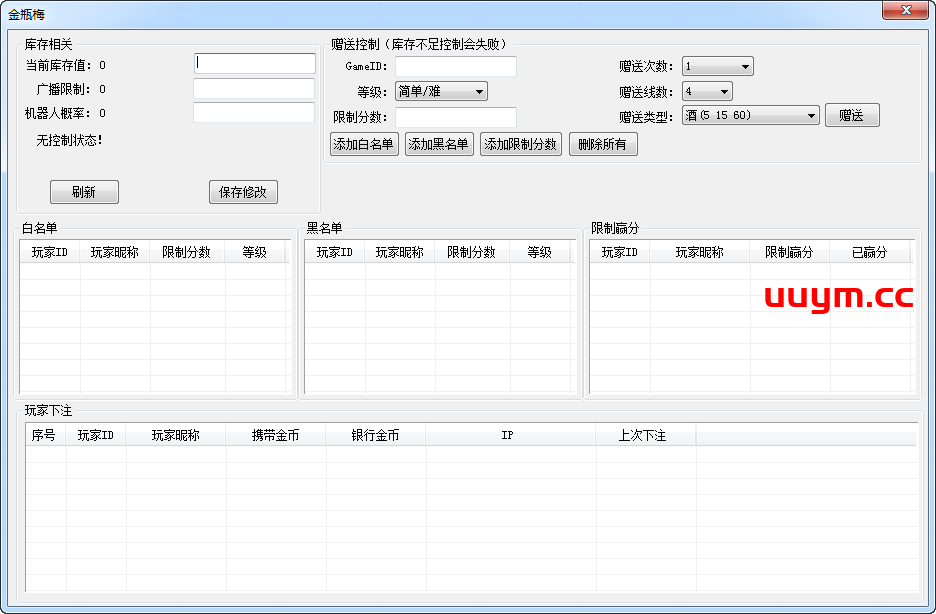Focus the 限制分数 input under 等级

pos(456,117)
